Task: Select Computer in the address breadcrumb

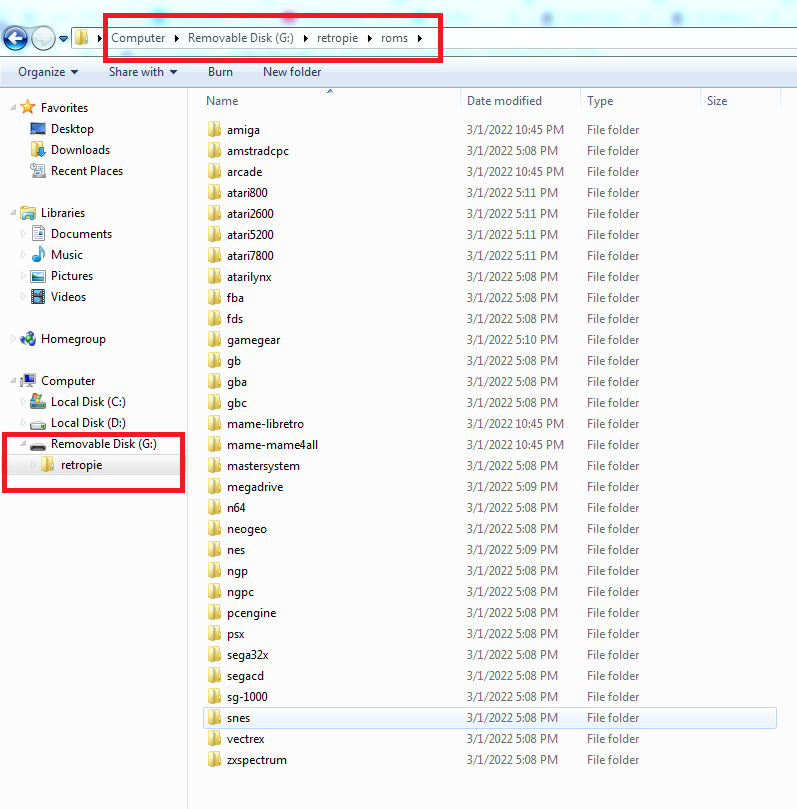Action: (x=138, y=38)
